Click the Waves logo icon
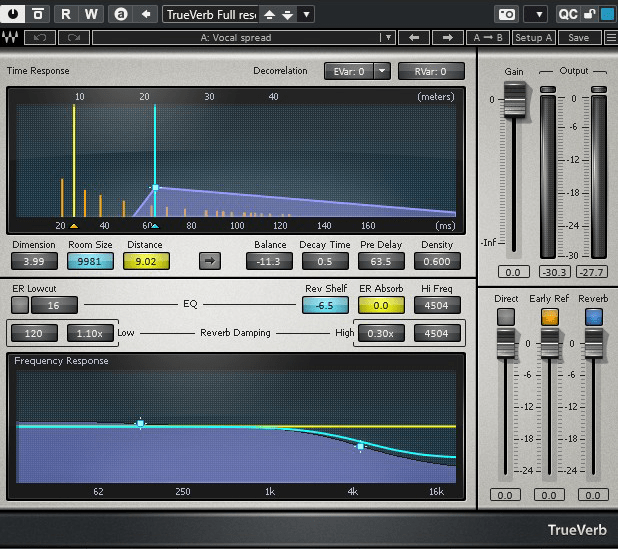Screen dimensions: 618x549 12,38
